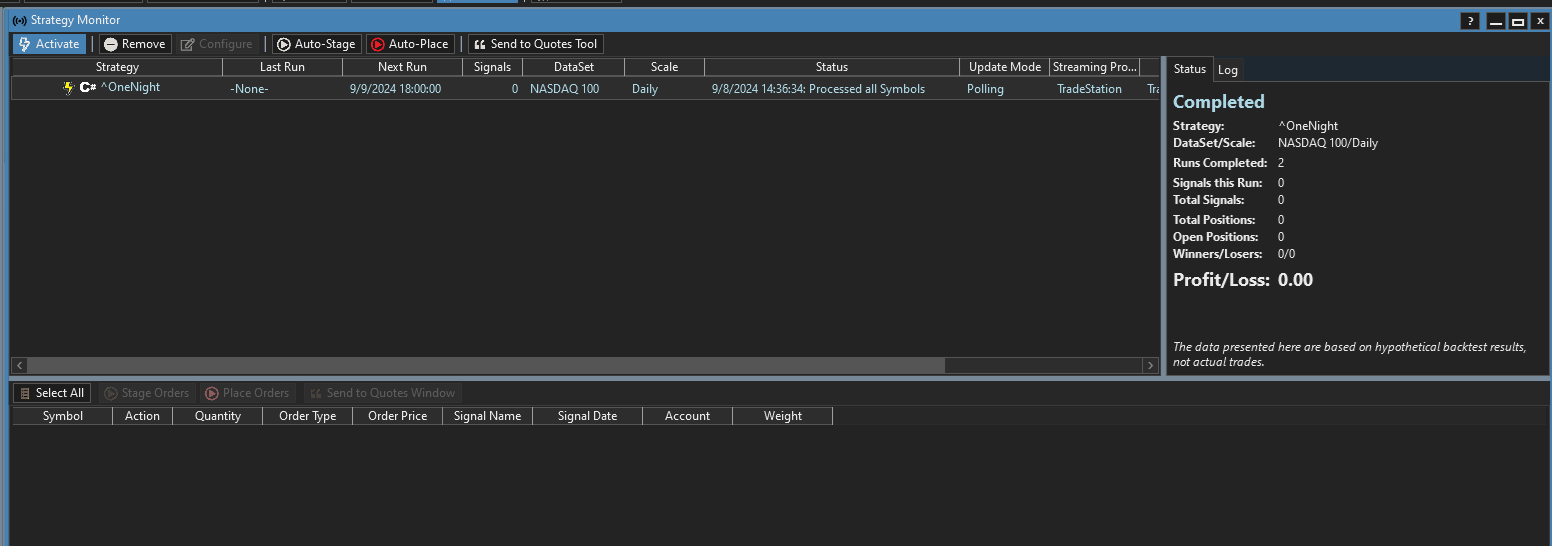Toggle Auto-Stage for the strategy
The image size is (1552, 546).
[x=316, y=44]
